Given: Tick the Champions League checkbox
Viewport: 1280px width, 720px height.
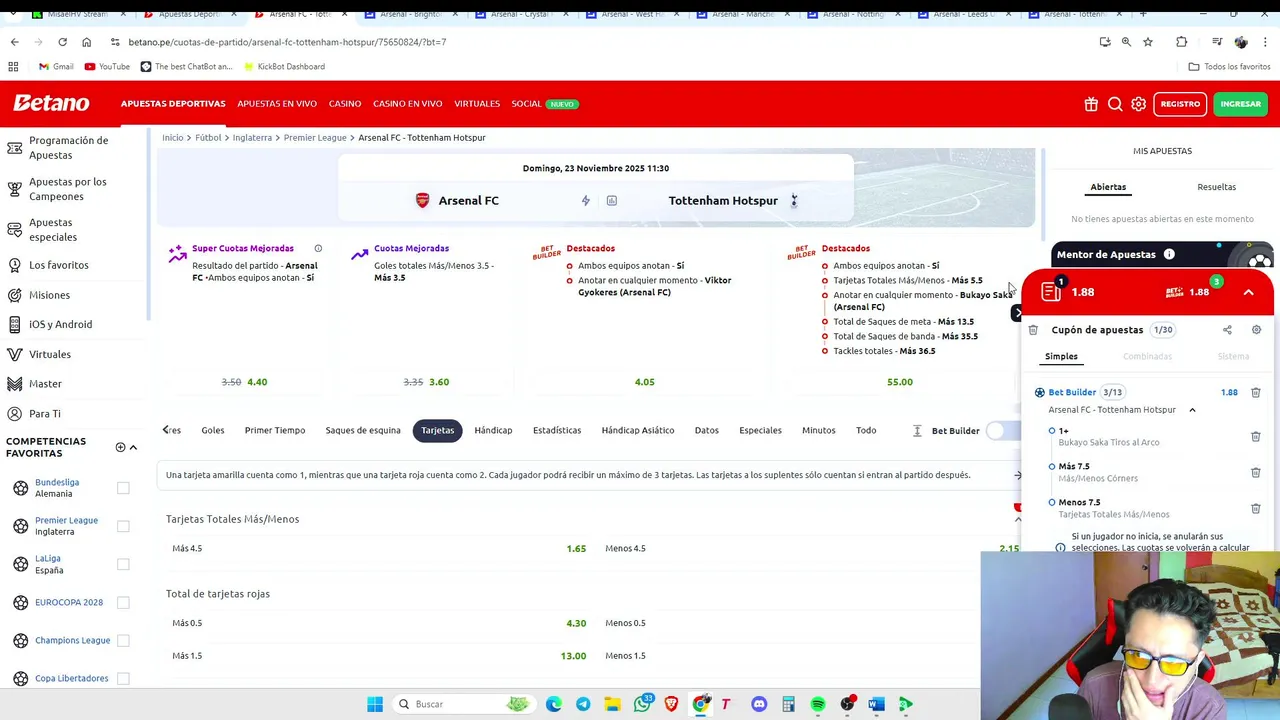Looking at the screenshot, I should click(x=123, y=640).
